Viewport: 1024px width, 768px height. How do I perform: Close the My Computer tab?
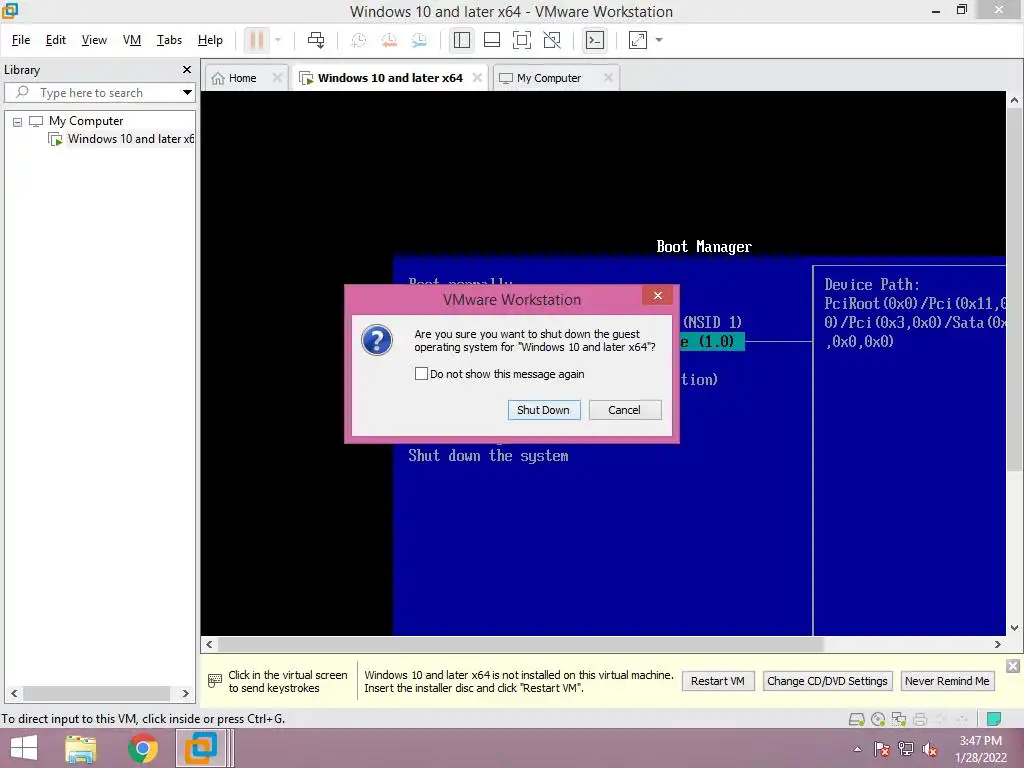pos(608,78)
